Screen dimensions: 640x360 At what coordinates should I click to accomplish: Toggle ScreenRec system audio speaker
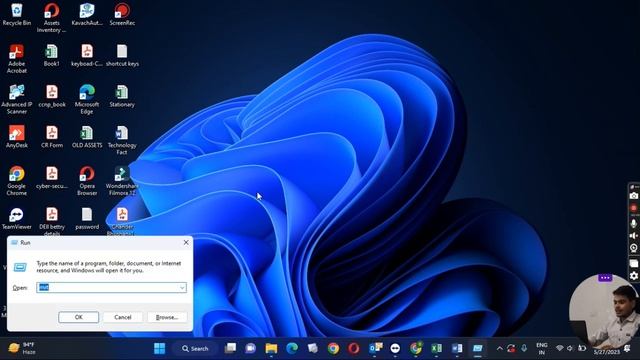[633, 236]
